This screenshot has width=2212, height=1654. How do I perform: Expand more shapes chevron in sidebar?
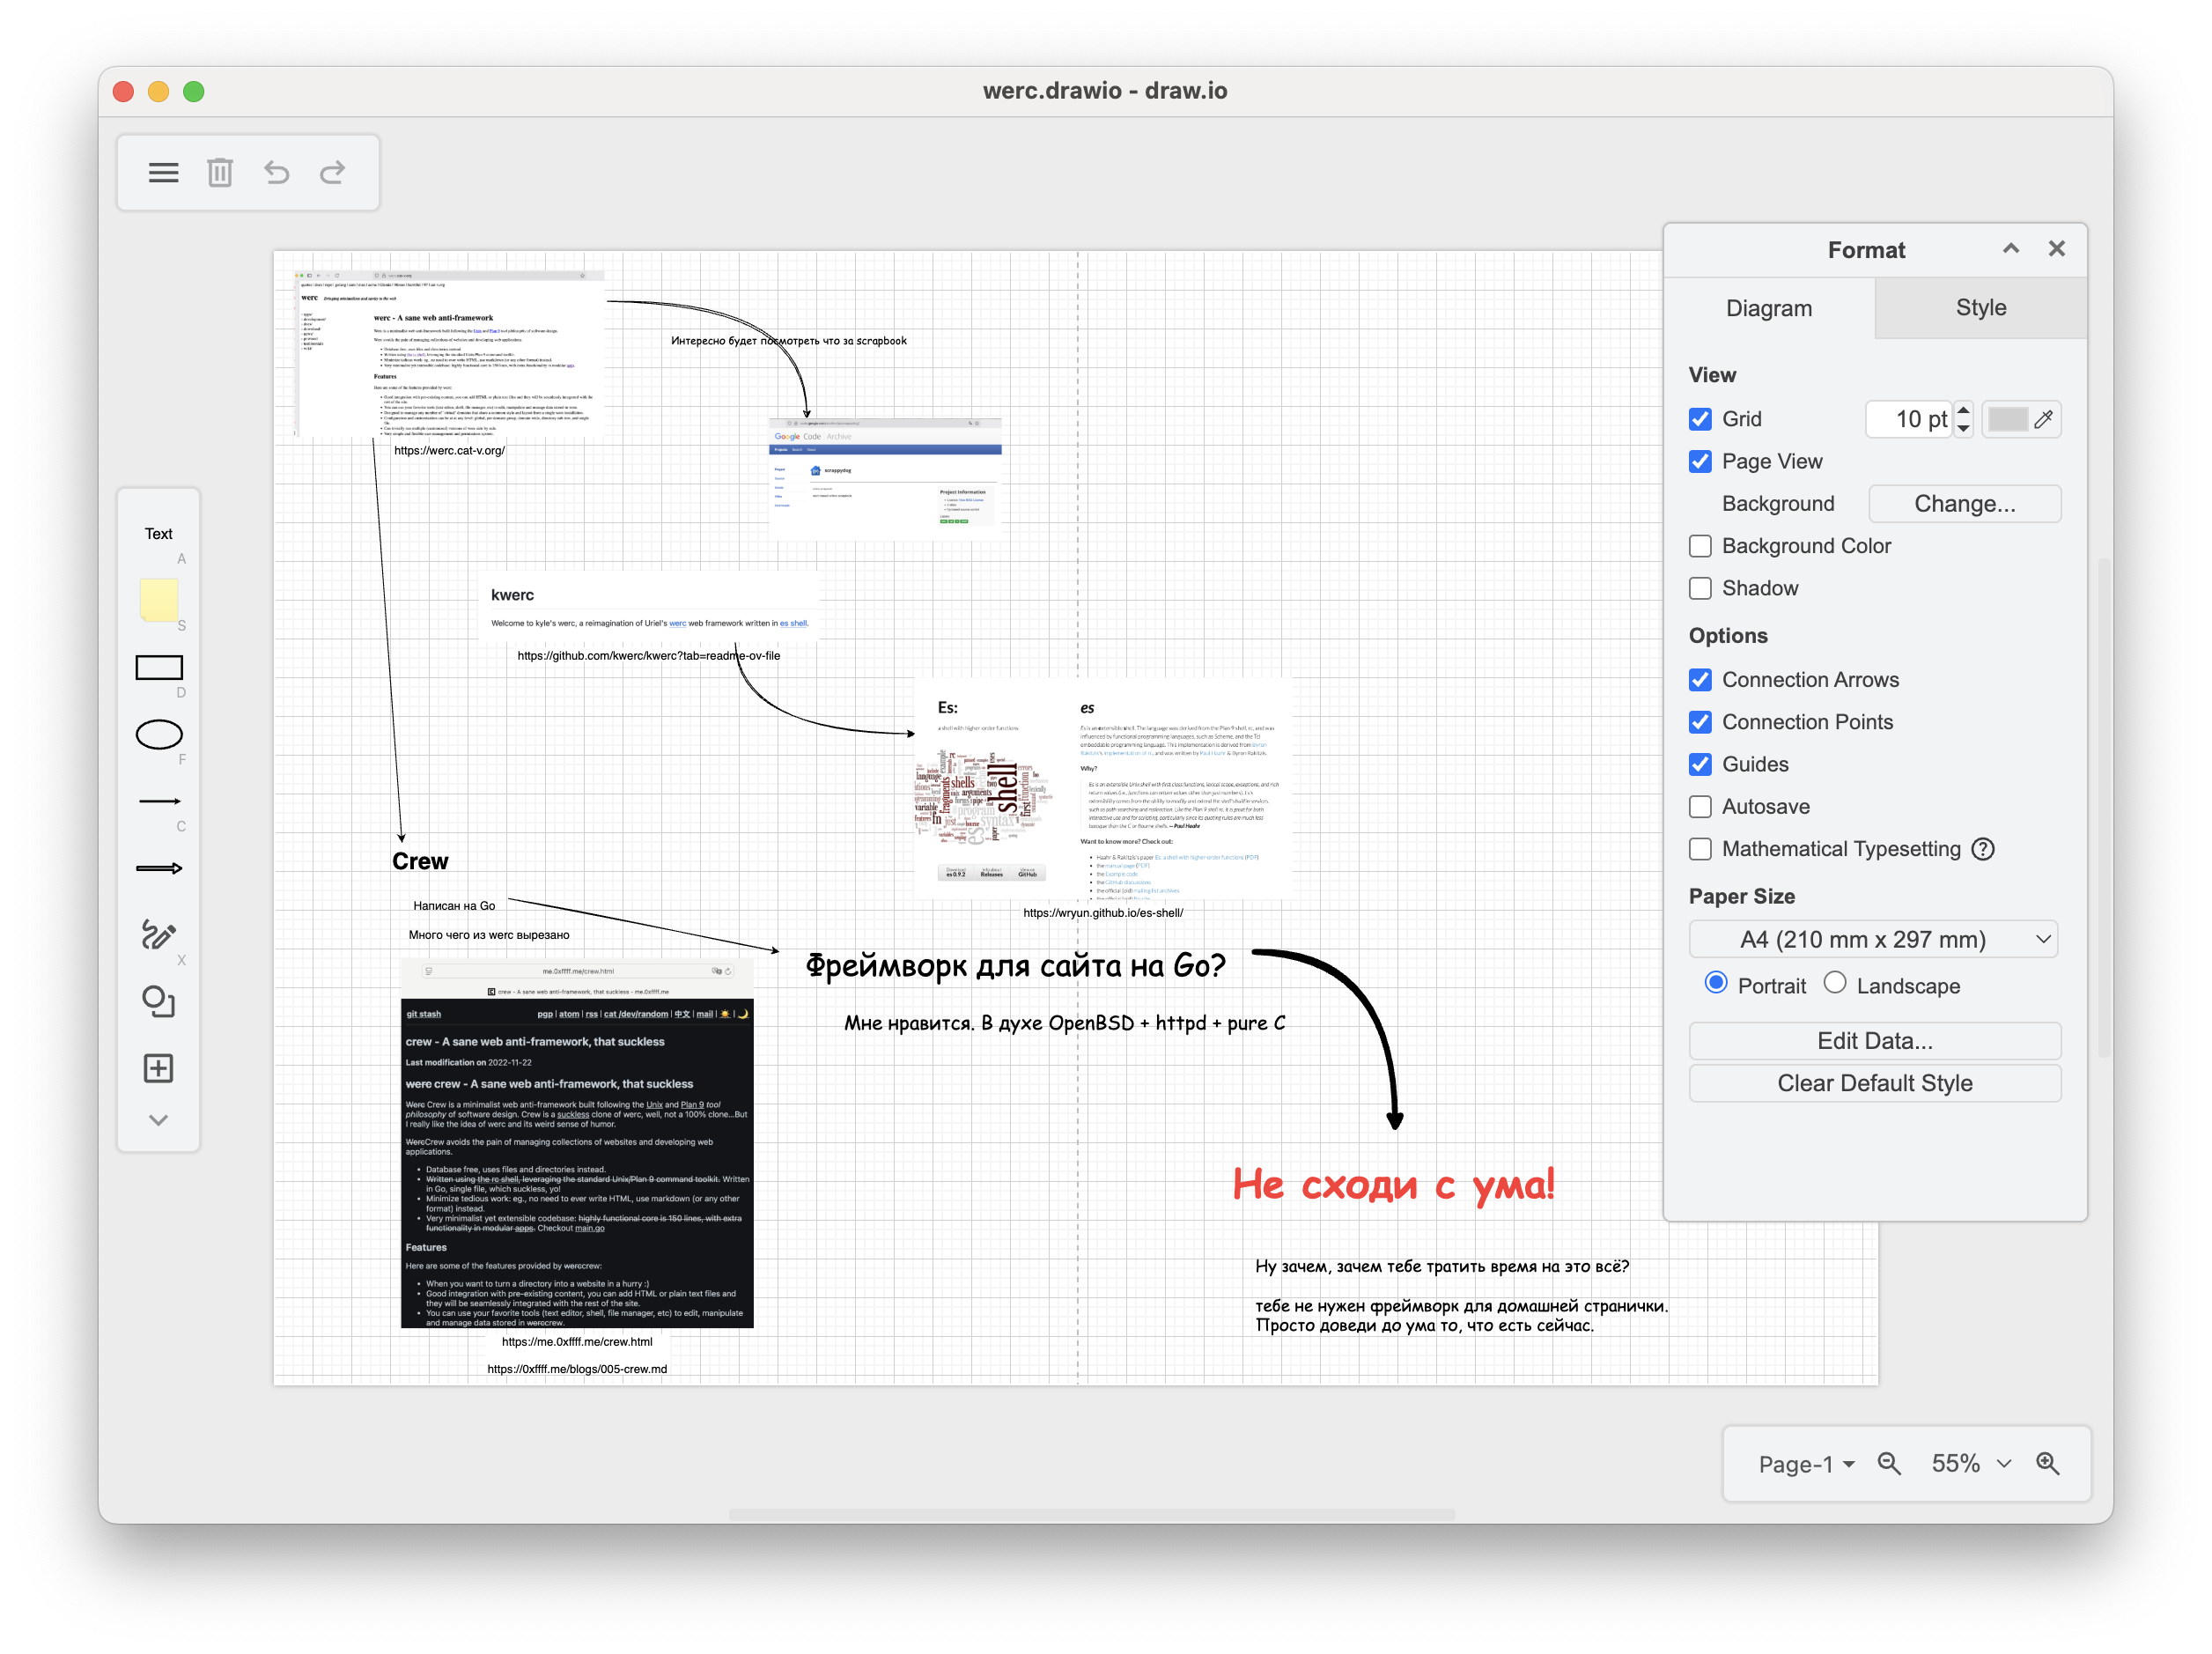159,1120
